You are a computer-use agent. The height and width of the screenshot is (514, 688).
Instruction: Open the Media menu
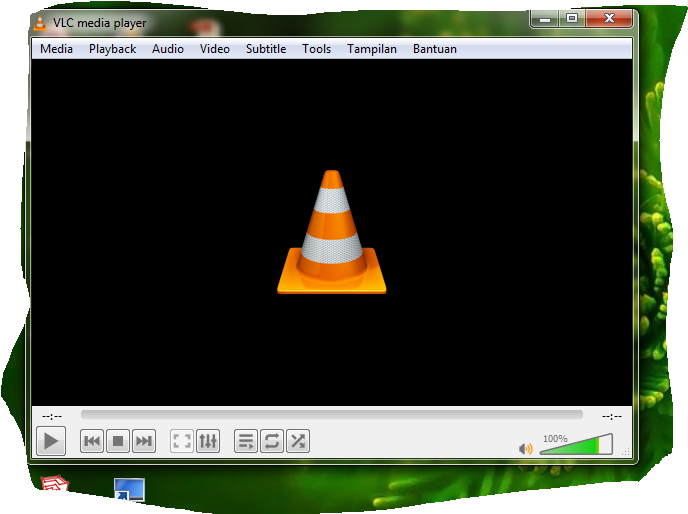[56, 49]
